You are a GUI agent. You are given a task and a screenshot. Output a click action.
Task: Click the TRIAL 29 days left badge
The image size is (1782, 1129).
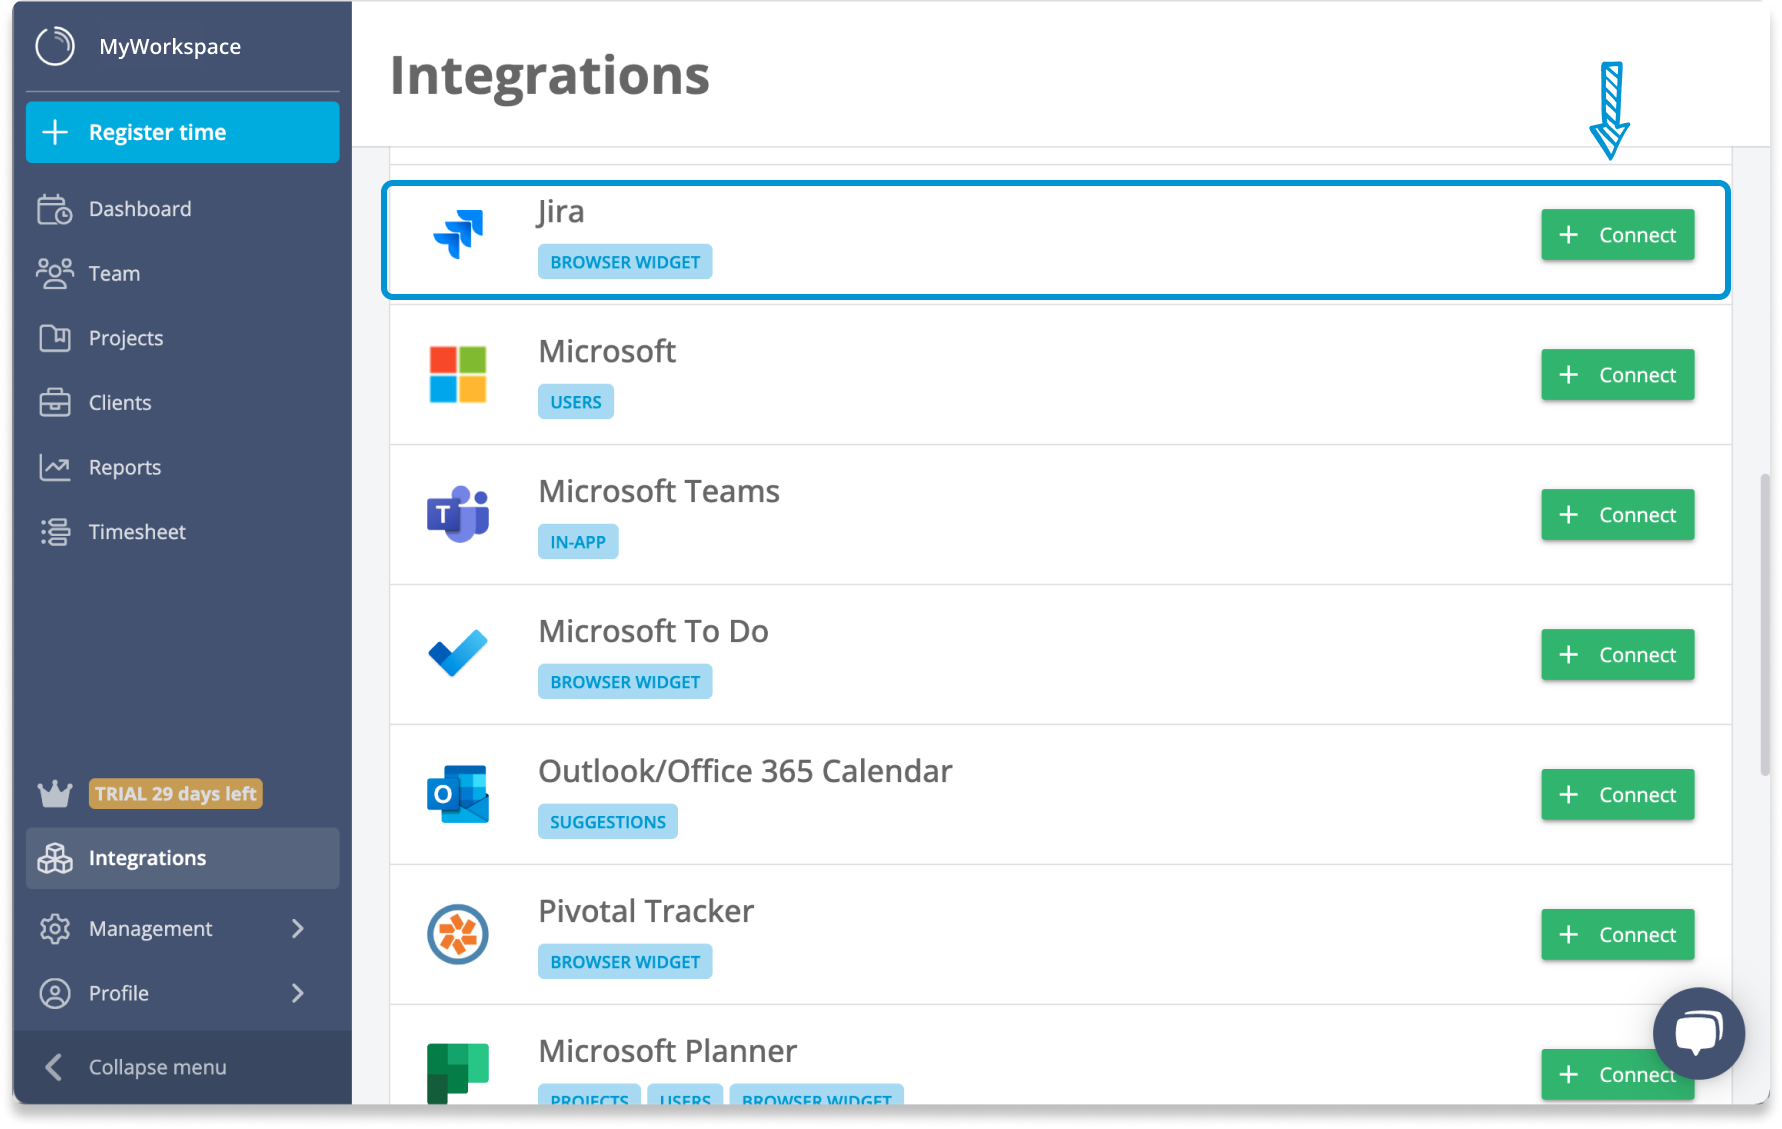[x=176, y=794]
